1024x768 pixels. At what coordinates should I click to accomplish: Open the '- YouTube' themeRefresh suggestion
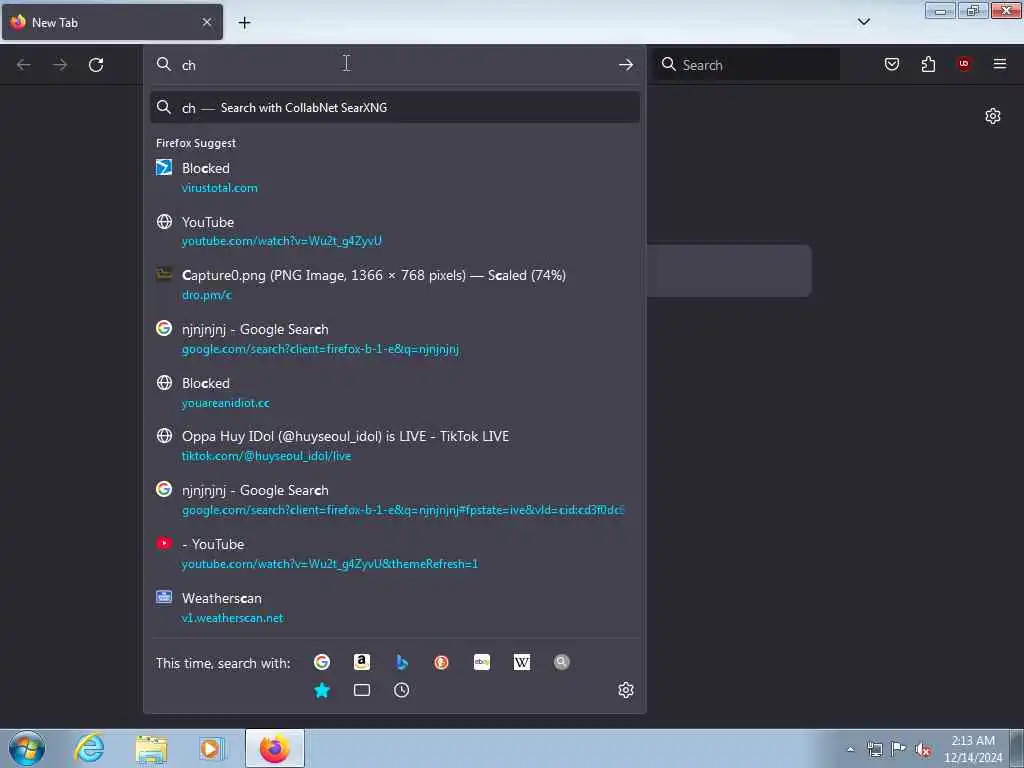pyautogui.click(x=395, y=554)
